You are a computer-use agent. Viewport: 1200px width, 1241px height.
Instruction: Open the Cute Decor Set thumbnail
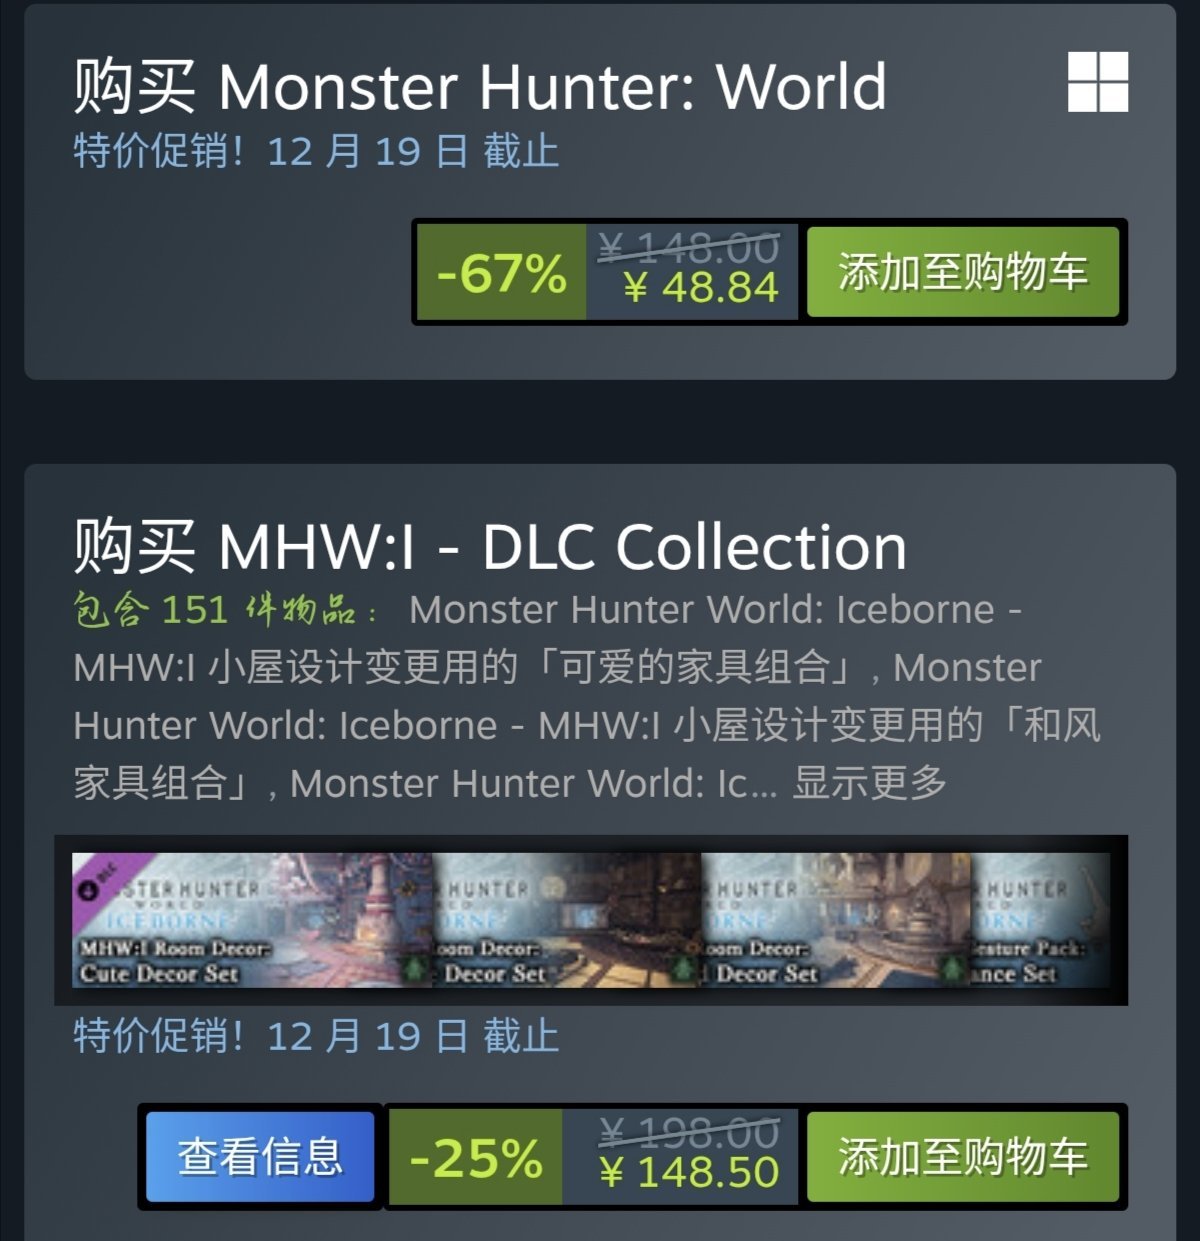(252, 920)
